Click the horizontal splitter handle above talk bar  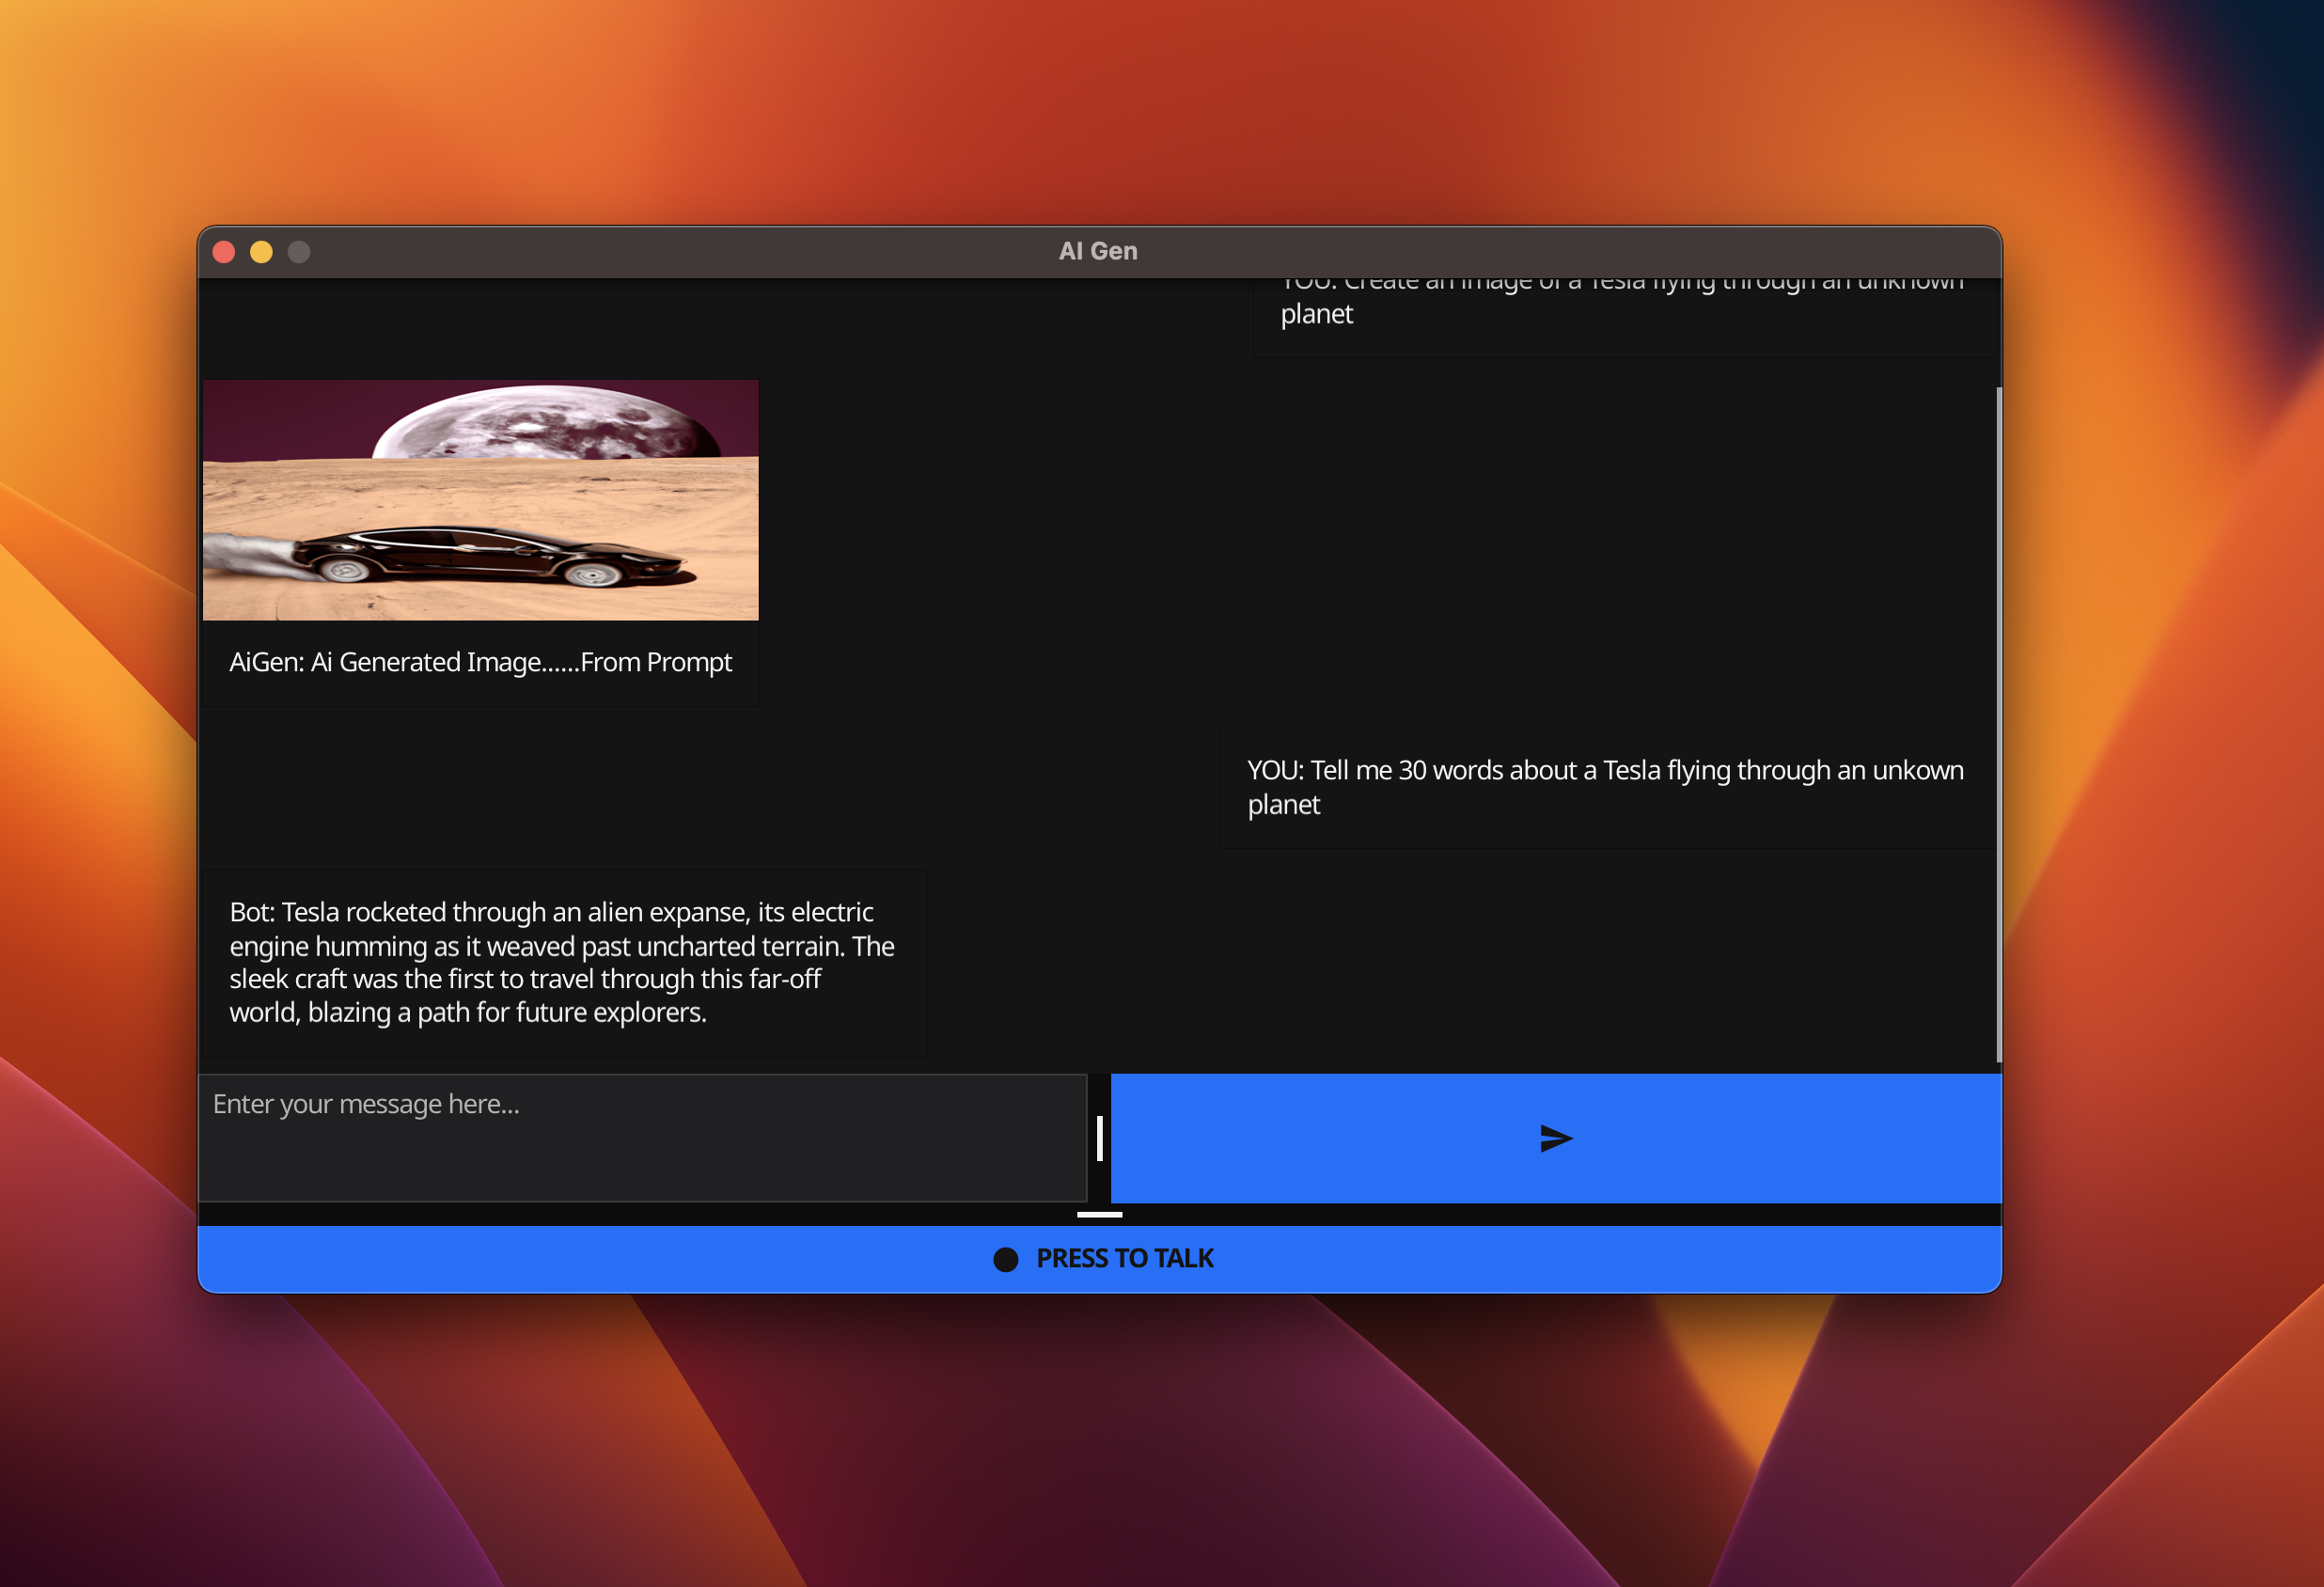1099,1214
